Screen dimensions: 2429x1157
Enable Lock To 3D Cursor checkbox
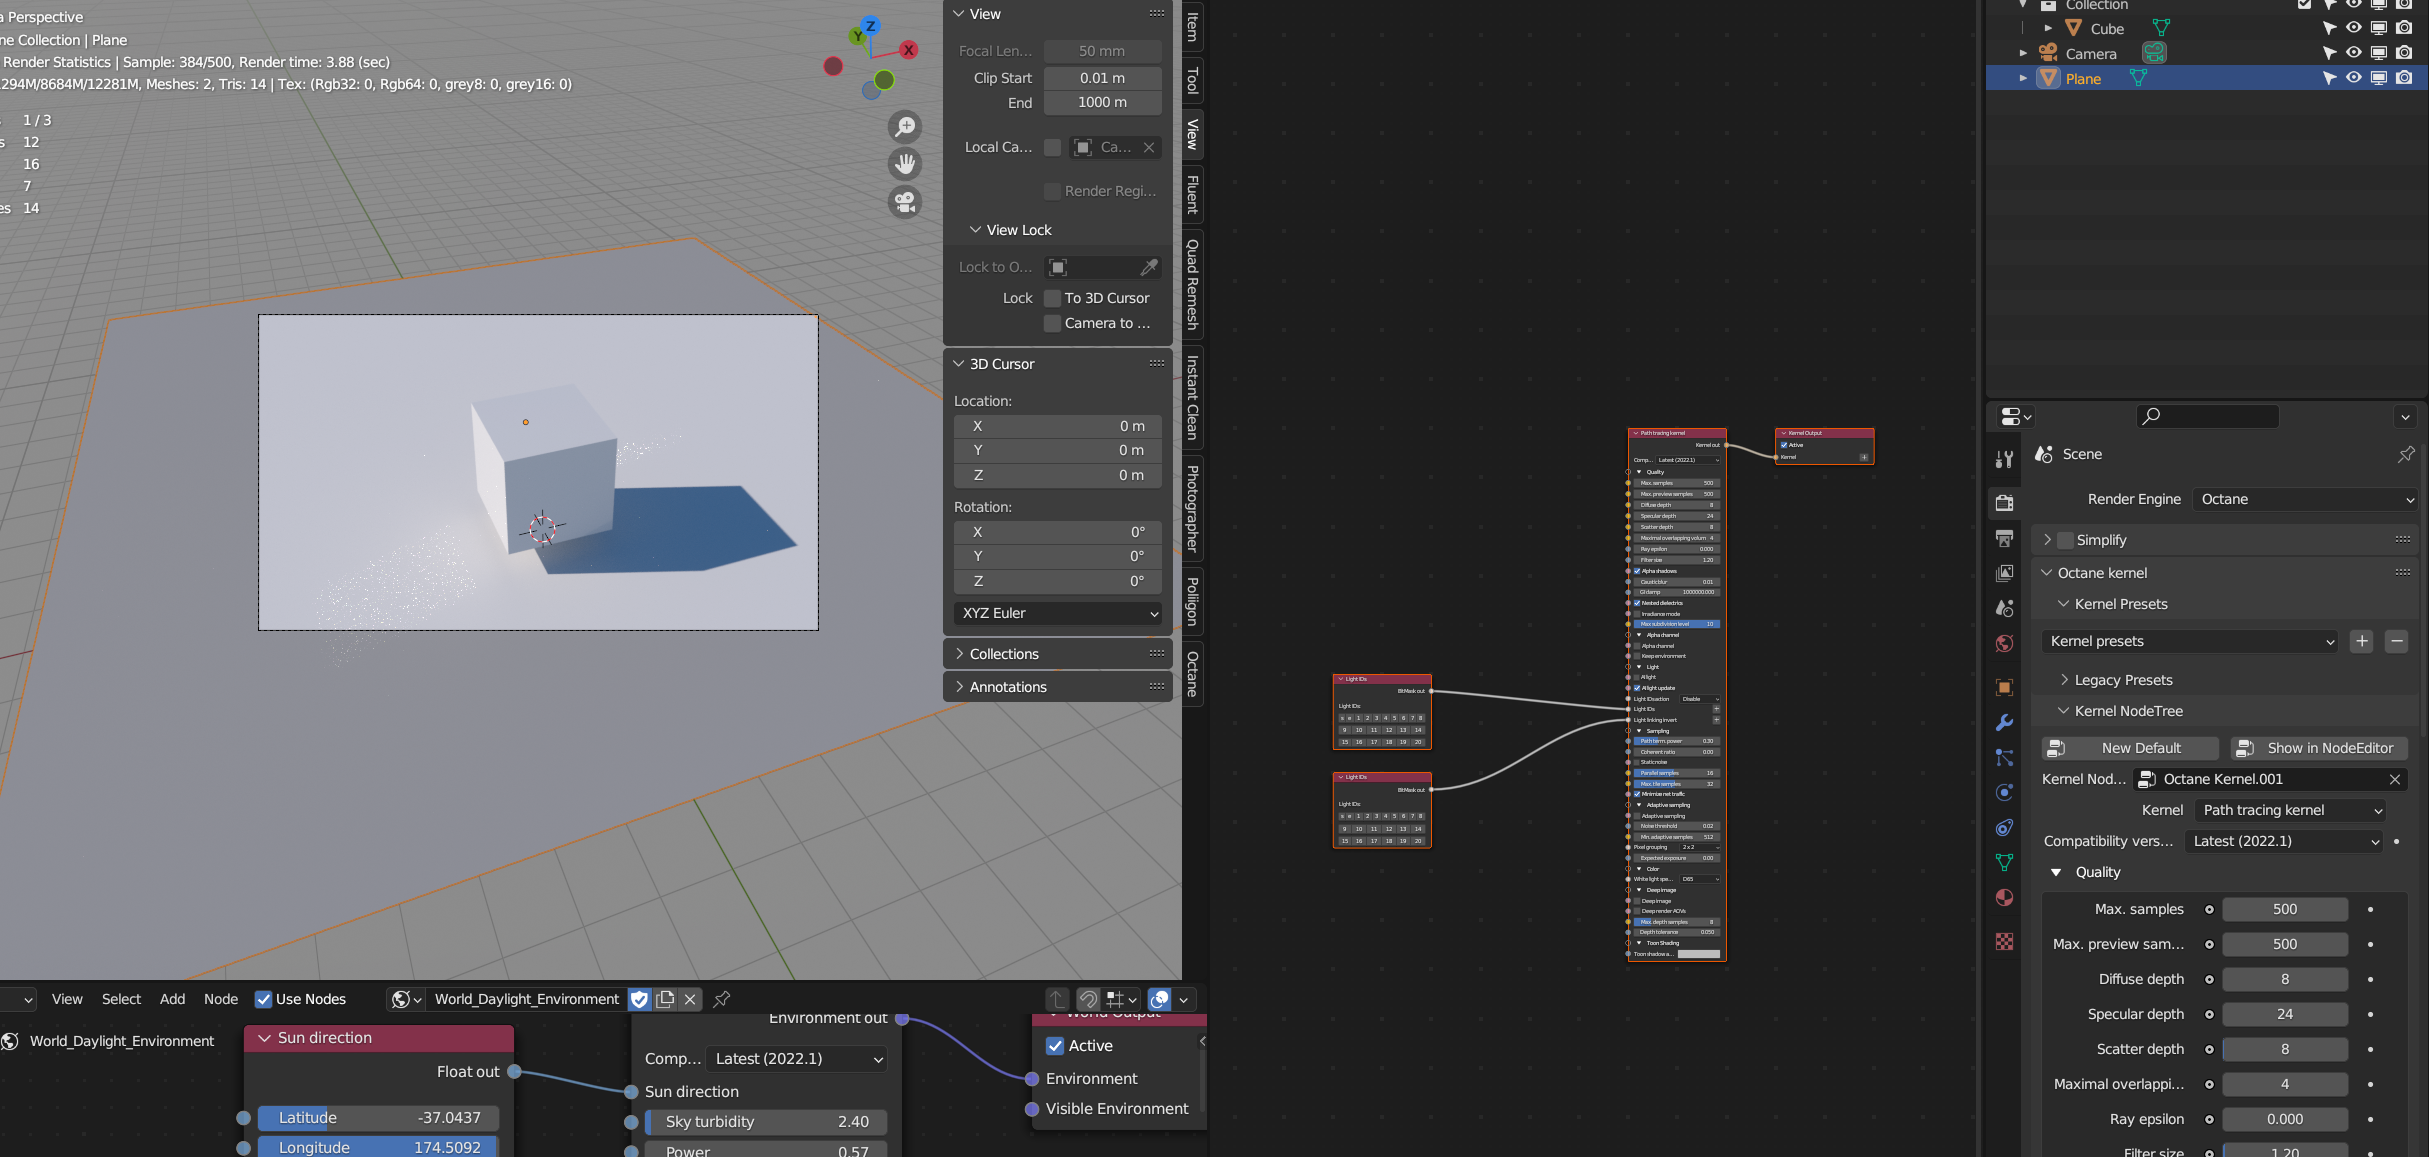(1052, 298)
